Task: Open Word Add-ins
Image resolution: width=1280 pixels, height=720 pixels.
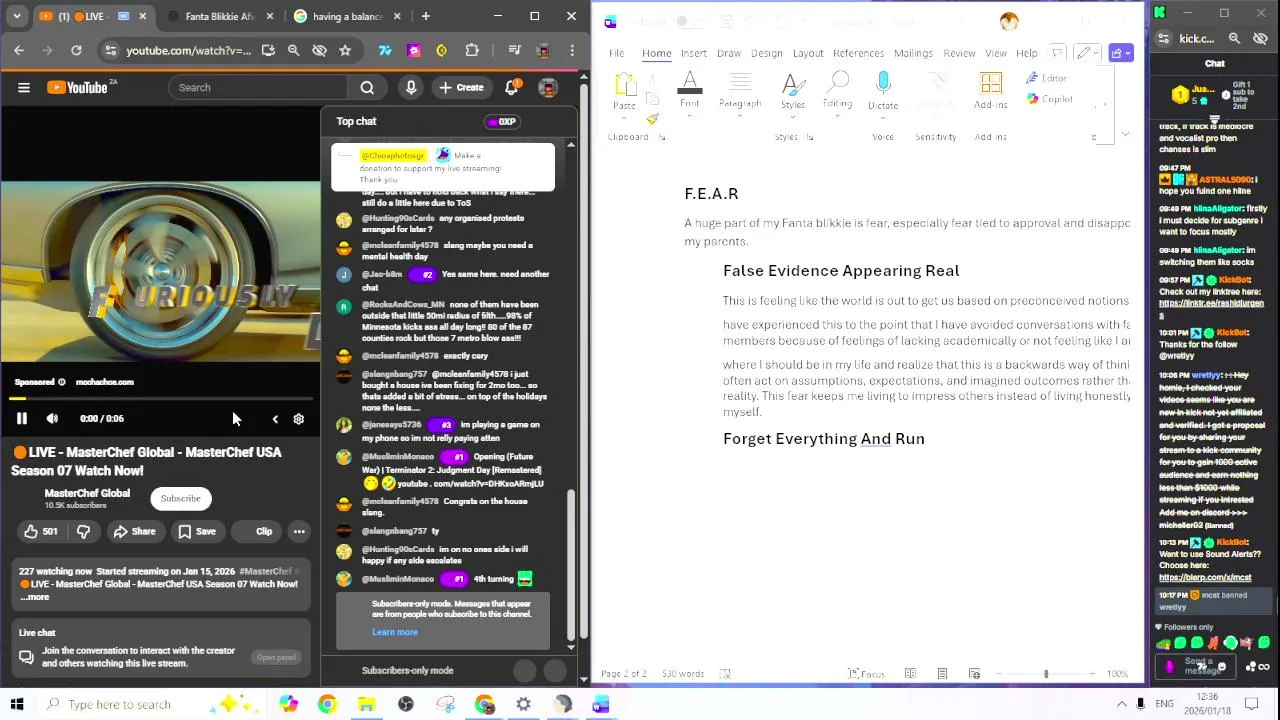Action: click(x=991, y=90)
